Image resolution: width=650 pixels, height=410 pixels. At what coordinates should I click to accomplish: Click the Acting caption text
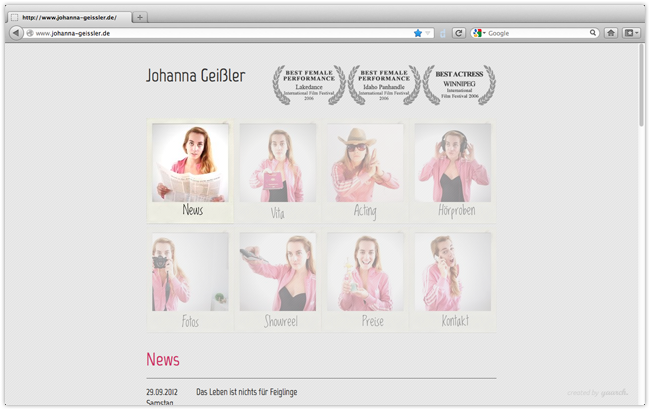pyautogui.click(x=365, y=211)
